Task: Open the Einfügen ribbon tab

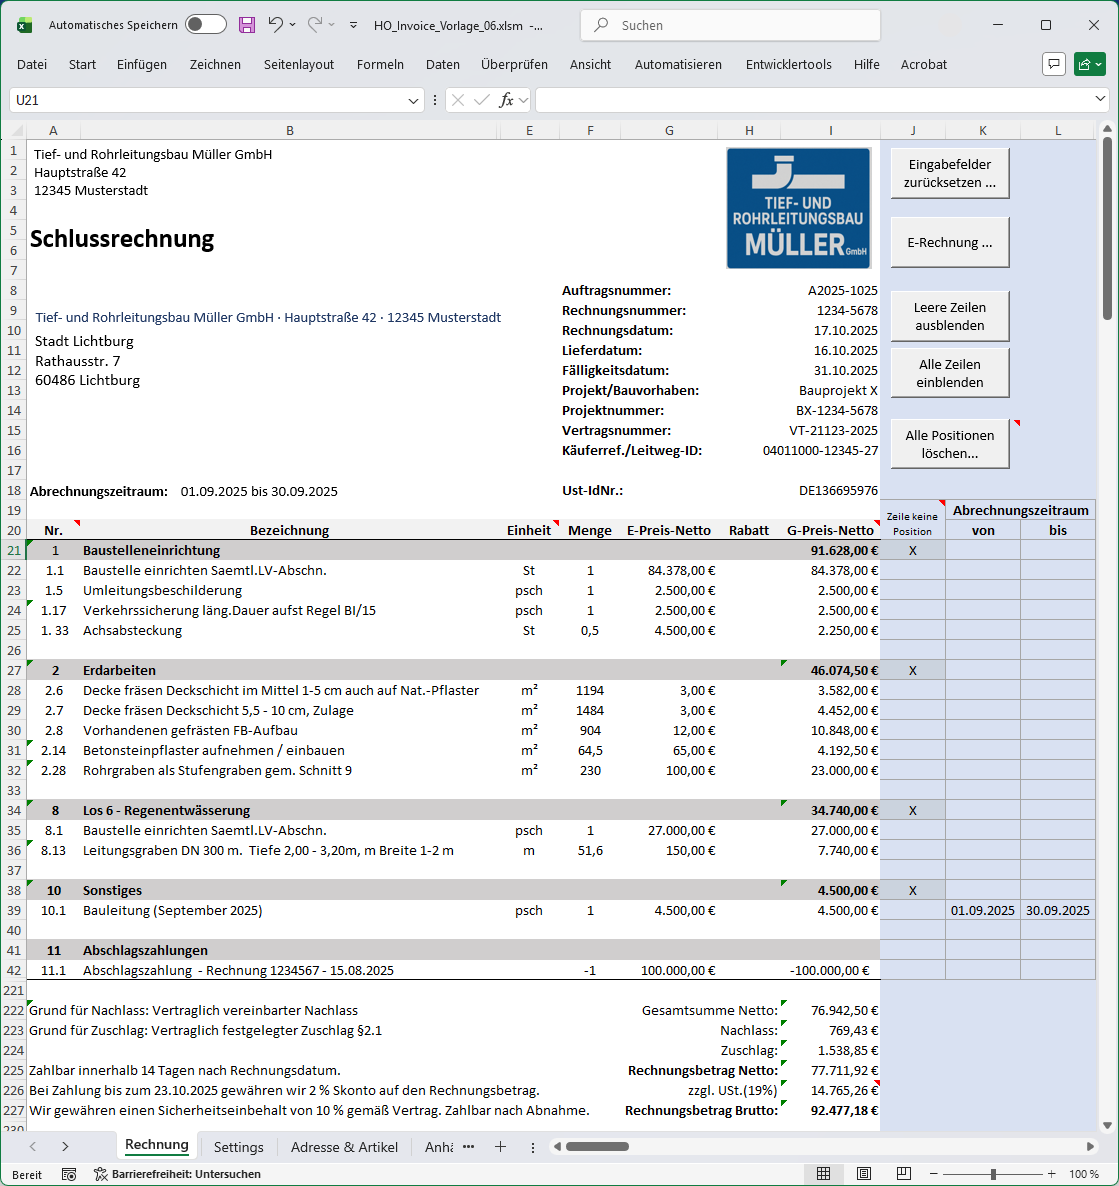Action: pyautogui.click(x=141, y=64)
